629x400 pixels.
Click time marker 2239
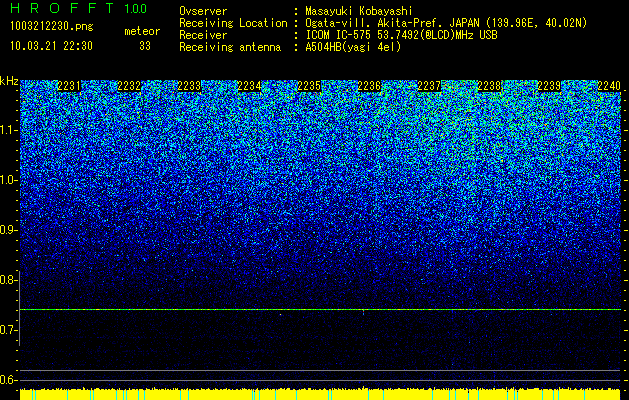(x=549, y=86)
